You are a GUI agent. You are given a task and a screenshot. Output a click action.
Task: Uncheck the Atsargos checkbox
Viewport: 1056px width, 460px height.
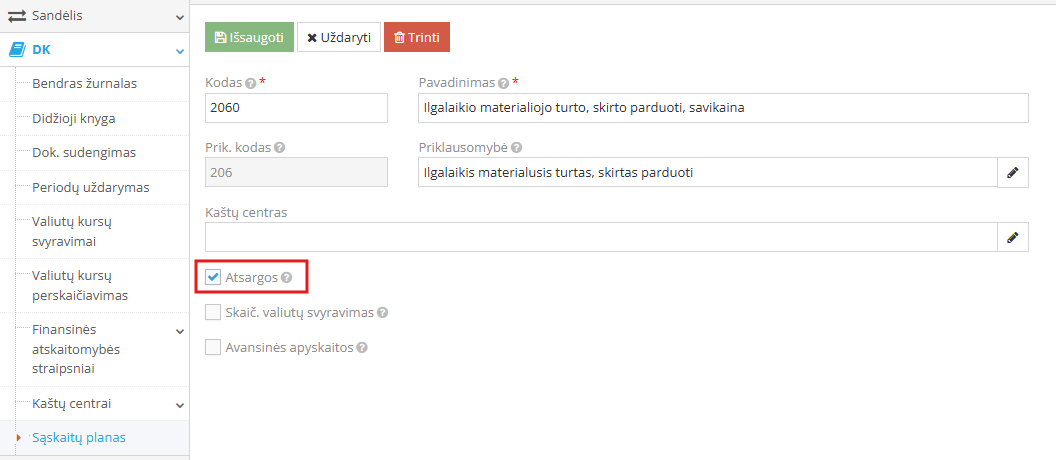click(x=213, y=277)
